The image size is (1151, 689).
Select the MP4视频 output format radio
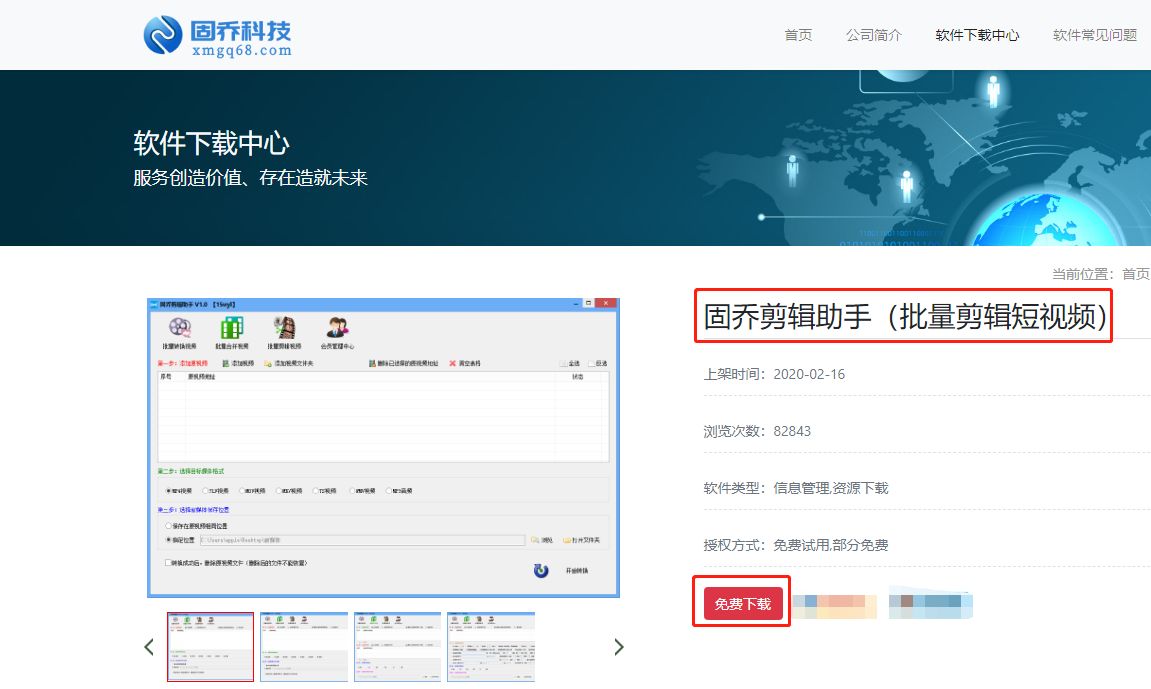167,489
